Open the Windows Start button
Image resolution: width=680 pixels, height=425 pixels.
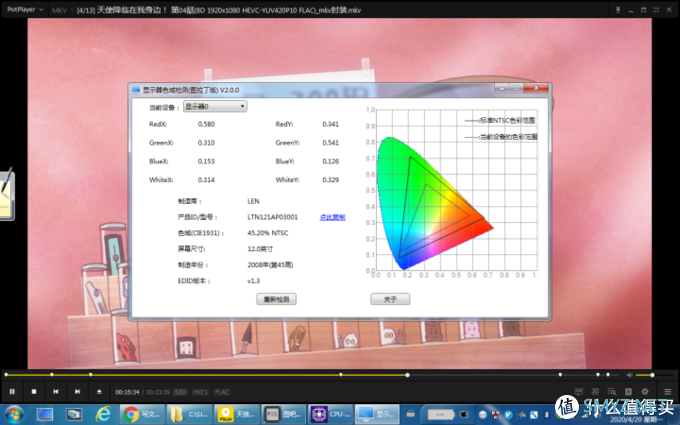pyautogui.click(x=14, y=414)
